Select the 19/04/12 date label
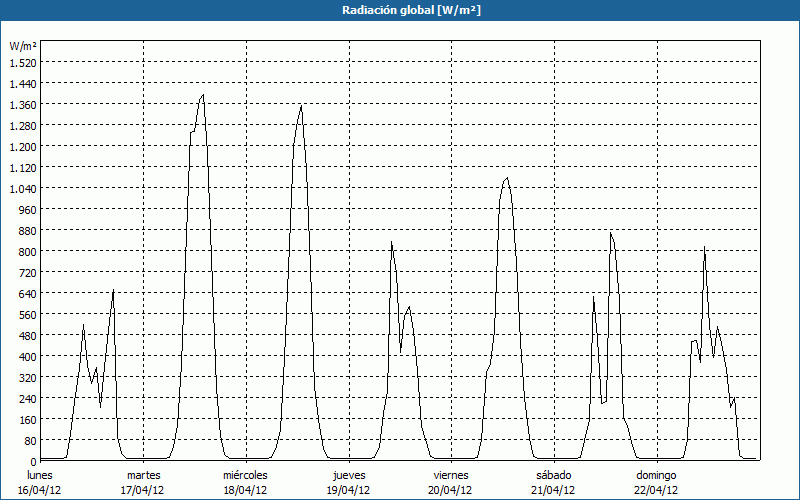 [349, 490]
